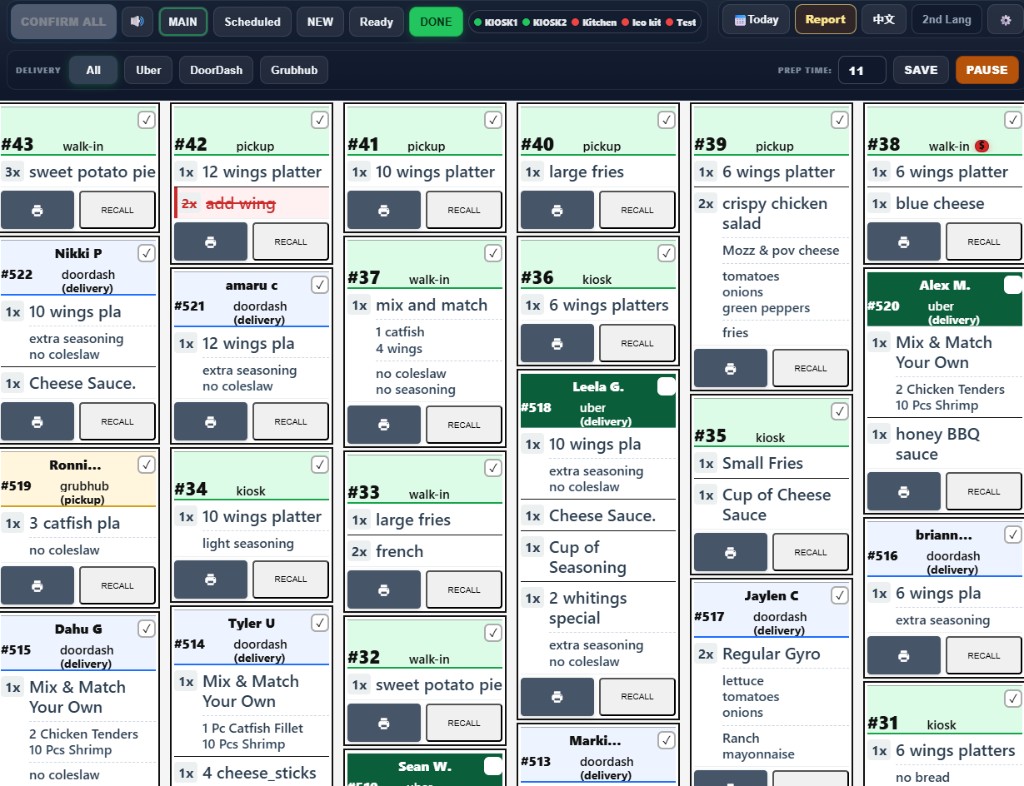Click Kitchen printer status indicator
This screenshot has width=1024, height=786.
pos(594,22)
